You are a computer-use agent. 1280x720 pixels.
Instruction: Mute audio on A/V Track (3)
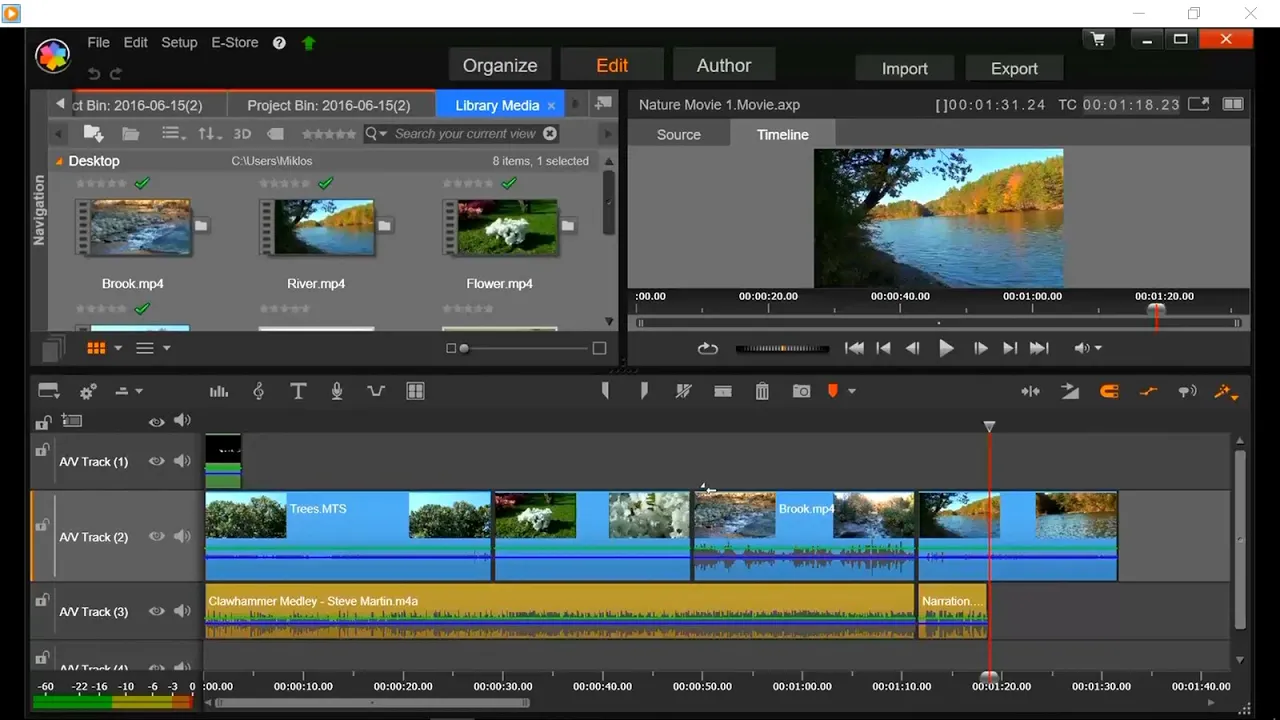pos(182,612)
